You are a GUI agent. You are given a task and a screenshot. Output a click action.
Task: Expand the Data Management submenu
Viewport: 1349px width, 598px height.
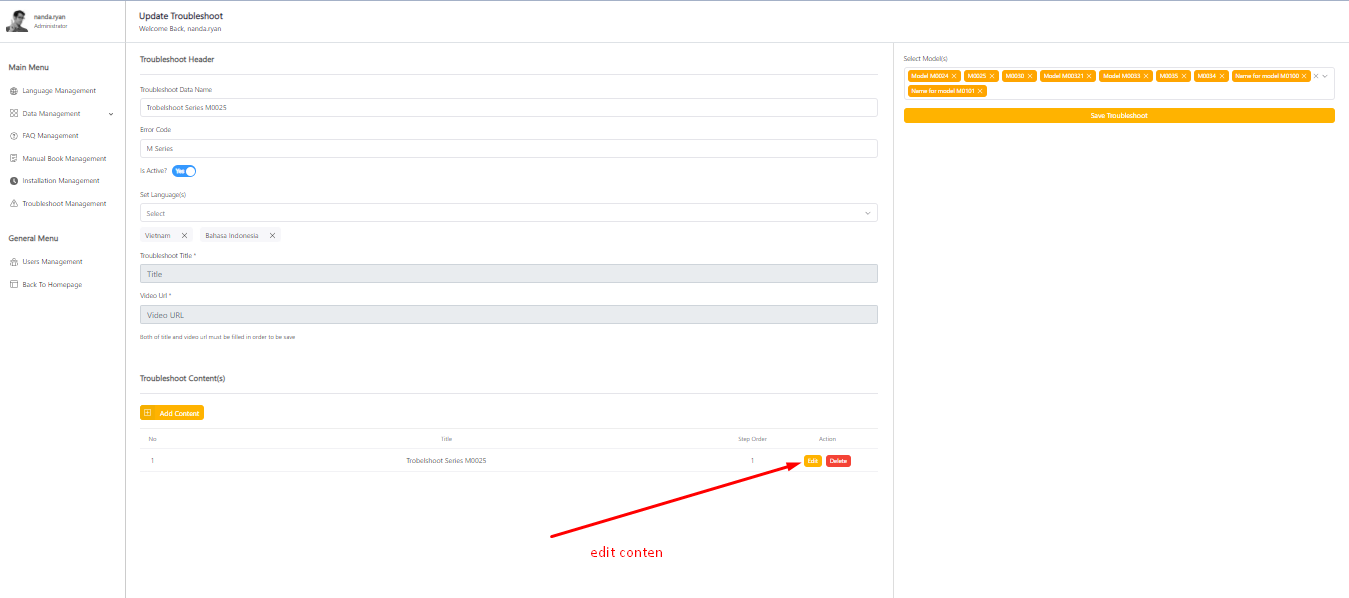[111, 114]
